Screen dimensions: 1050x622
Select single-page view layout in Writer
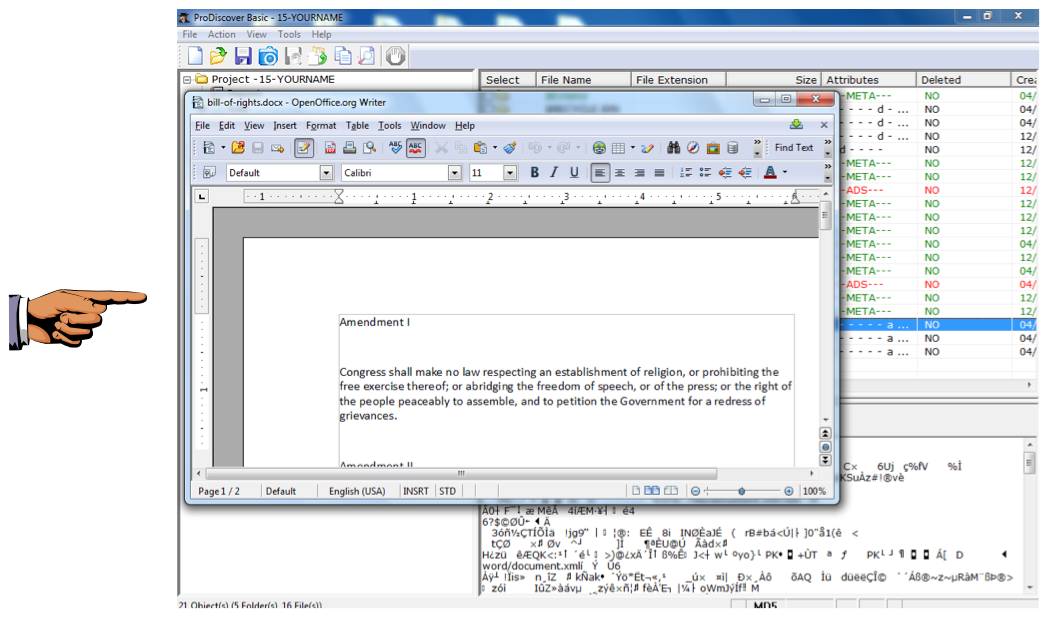tap(636, 491)
